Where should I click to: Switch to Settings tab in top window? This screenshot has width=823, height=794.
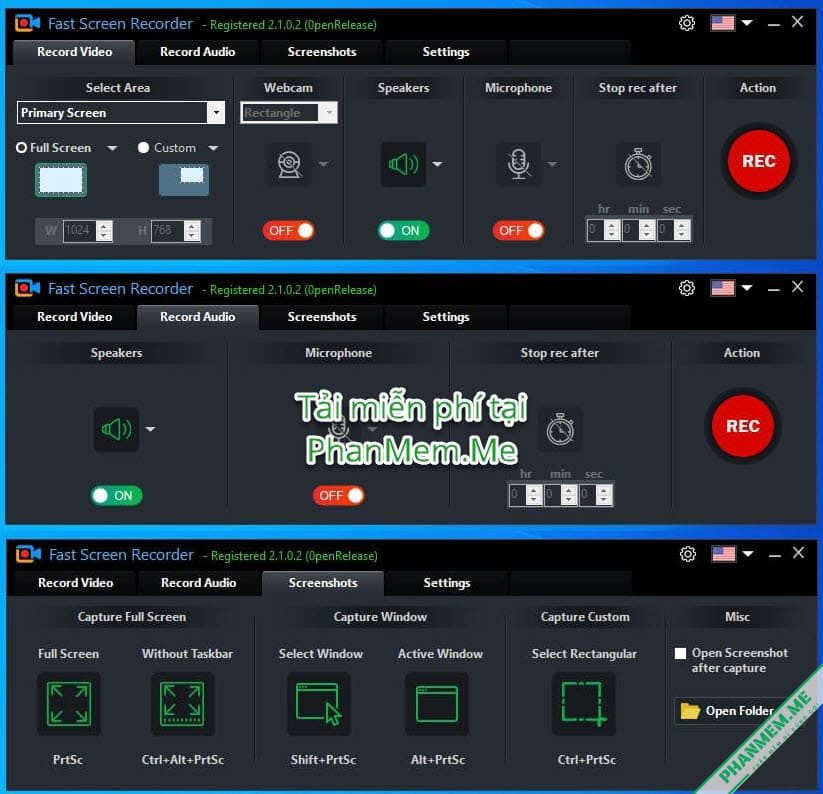[x=446, y=52]
